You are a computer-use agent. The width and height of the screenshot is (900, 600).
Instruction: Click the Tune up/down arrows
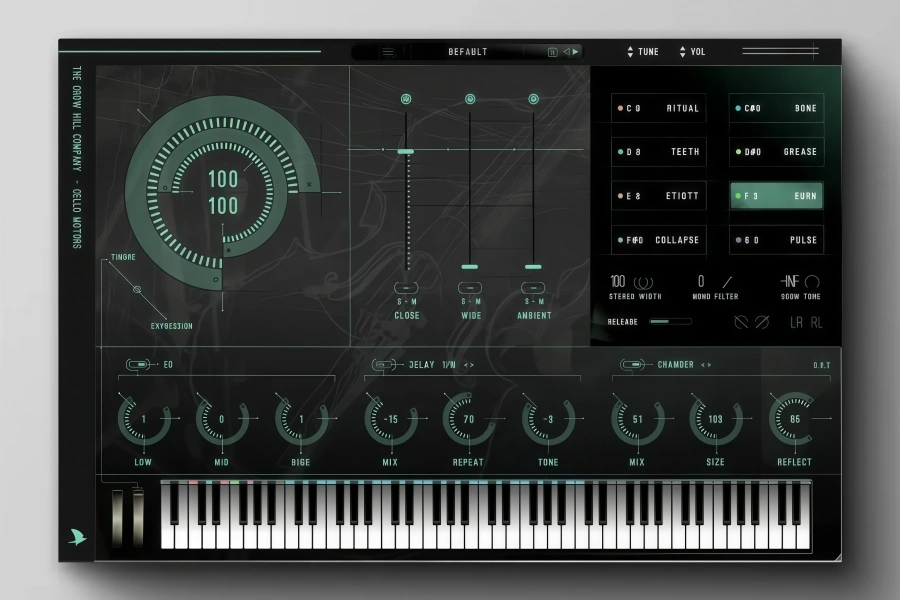coord(630,52)
